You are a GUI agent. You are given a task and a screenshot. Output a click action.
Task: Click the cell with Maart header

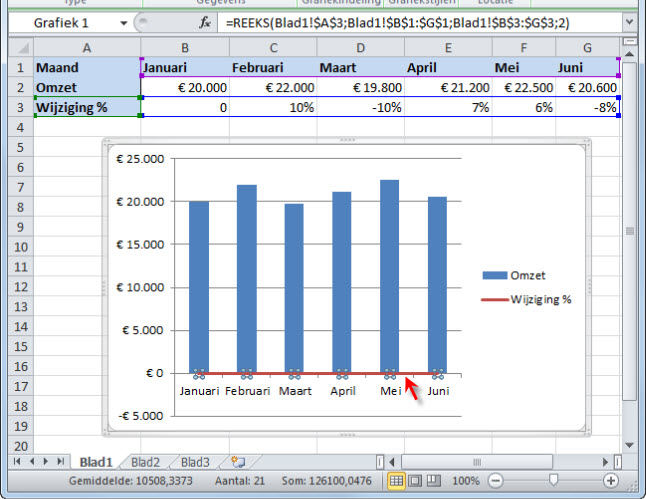click(360, 67)
